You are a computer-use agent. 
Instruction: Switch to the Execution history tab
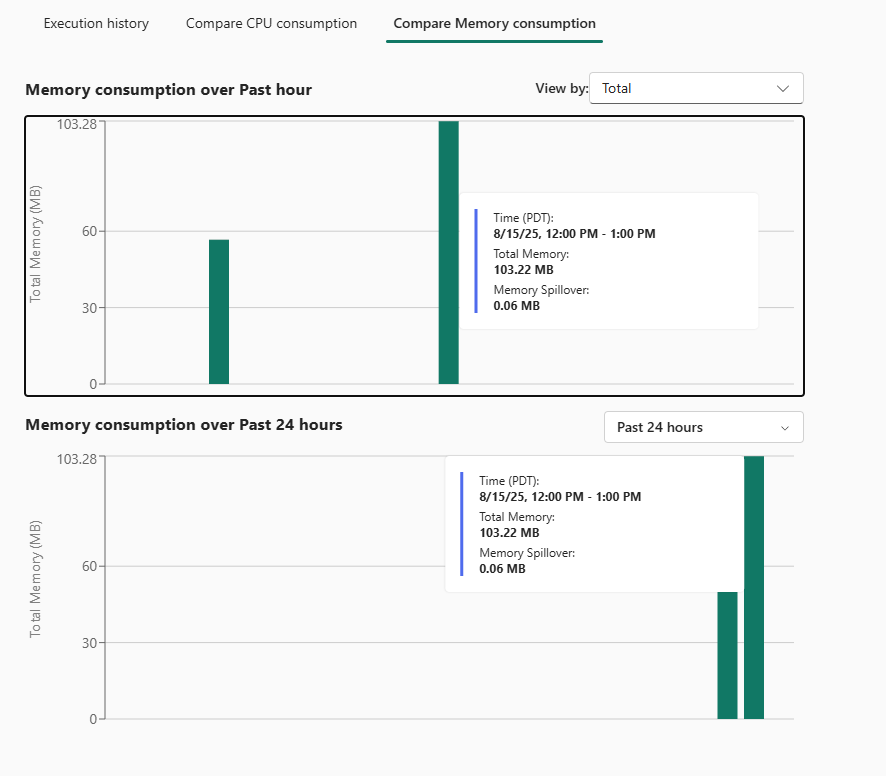coord(96,23)
